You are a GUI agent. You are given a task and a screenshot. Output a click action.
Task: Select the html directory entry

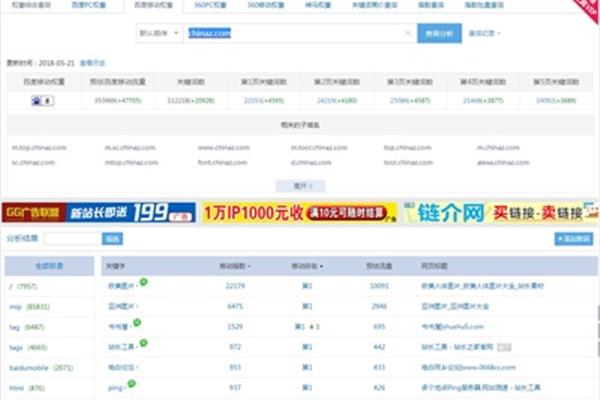point(27,388)
